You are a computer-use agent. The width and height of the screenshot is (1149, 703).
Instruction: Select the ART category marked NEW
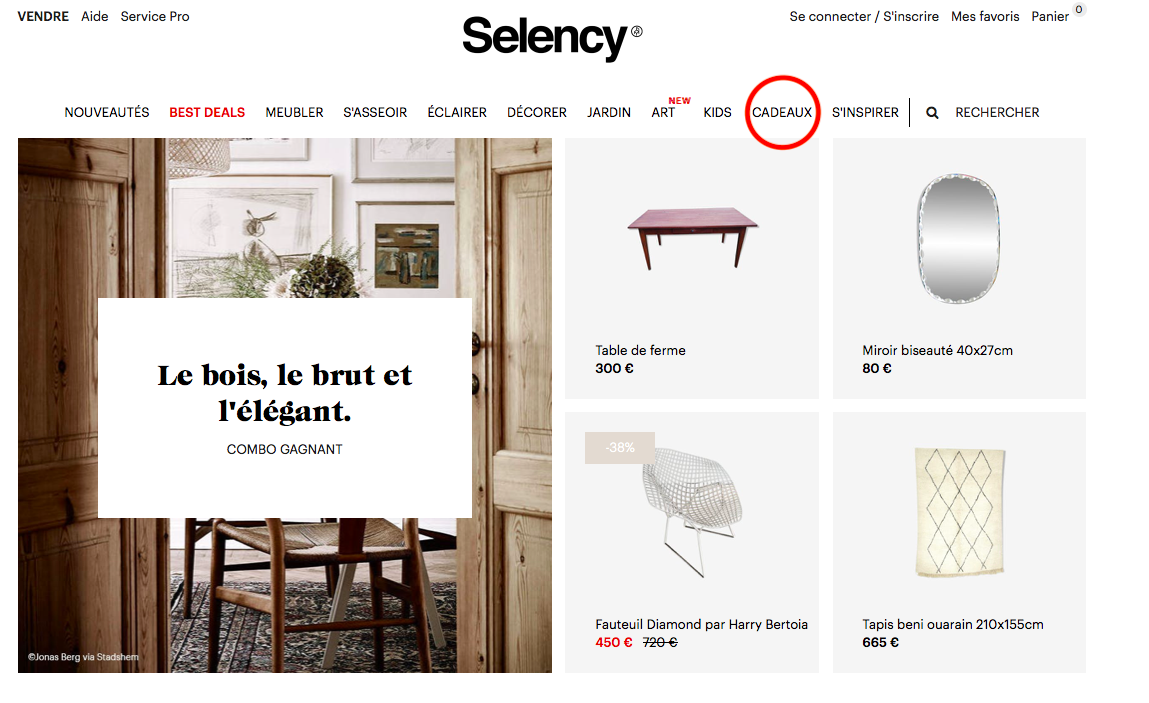(663, 112)
